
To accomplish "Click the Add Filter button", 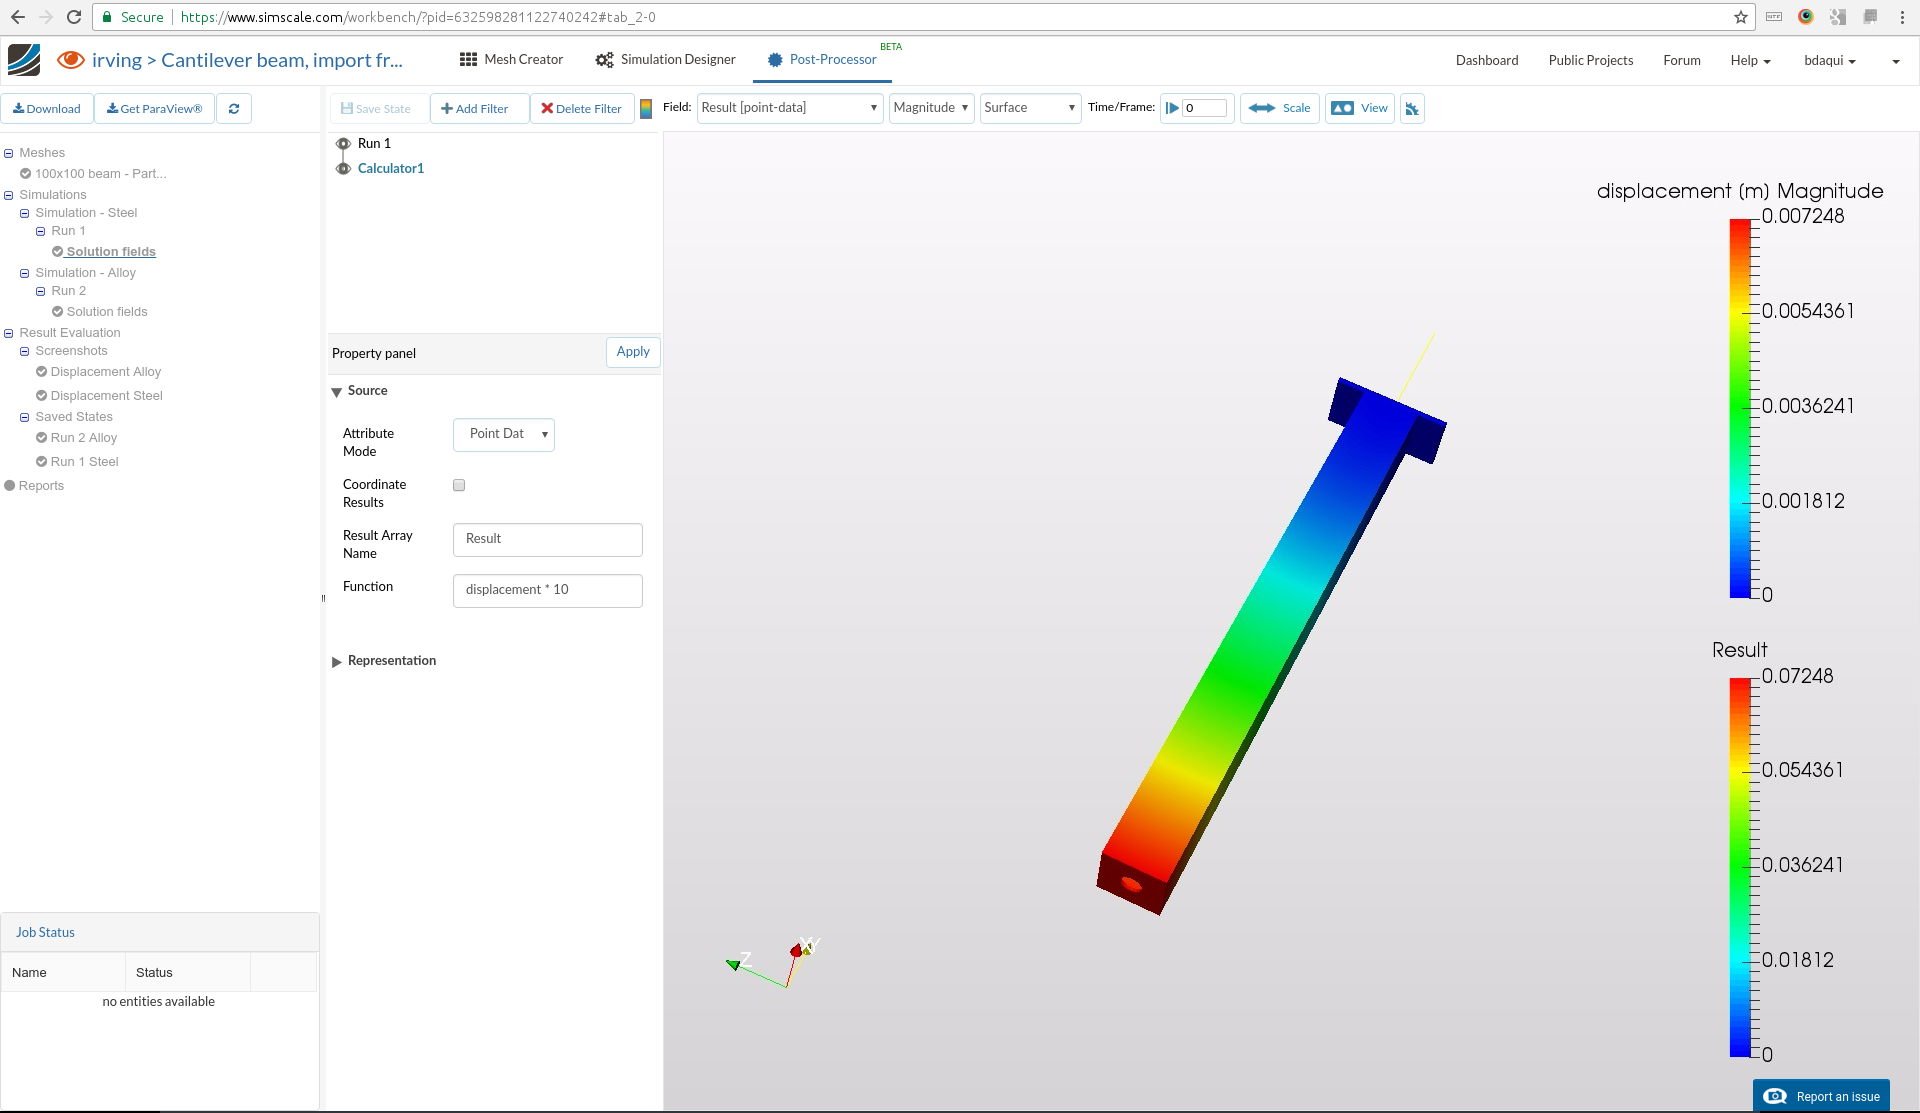I will (x=476, y=109).
